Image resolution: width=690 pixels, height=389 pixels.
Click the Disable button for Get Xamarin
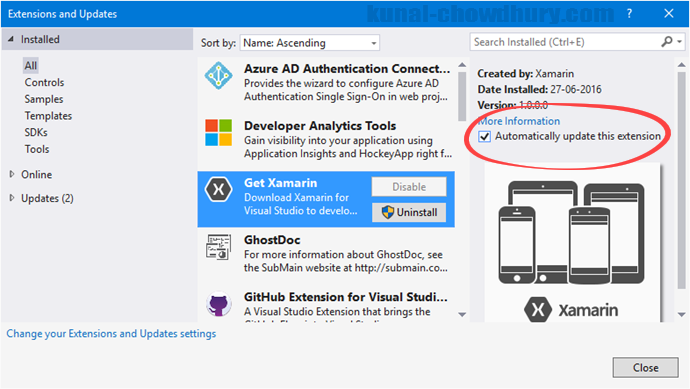(409, 187)
